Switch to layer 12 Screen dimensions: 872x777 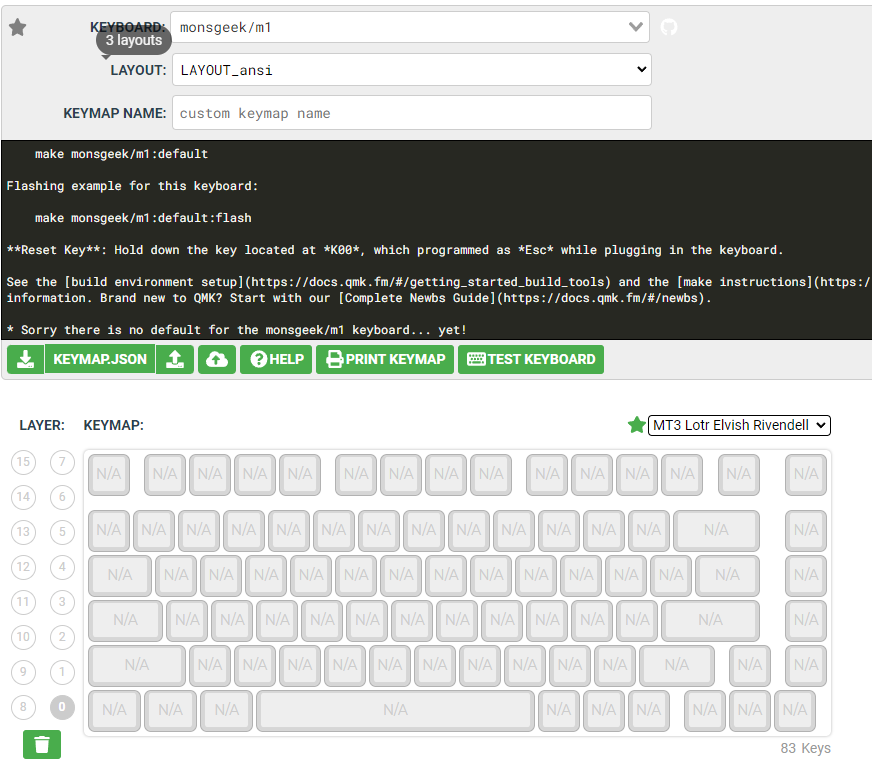click(23, 567)
